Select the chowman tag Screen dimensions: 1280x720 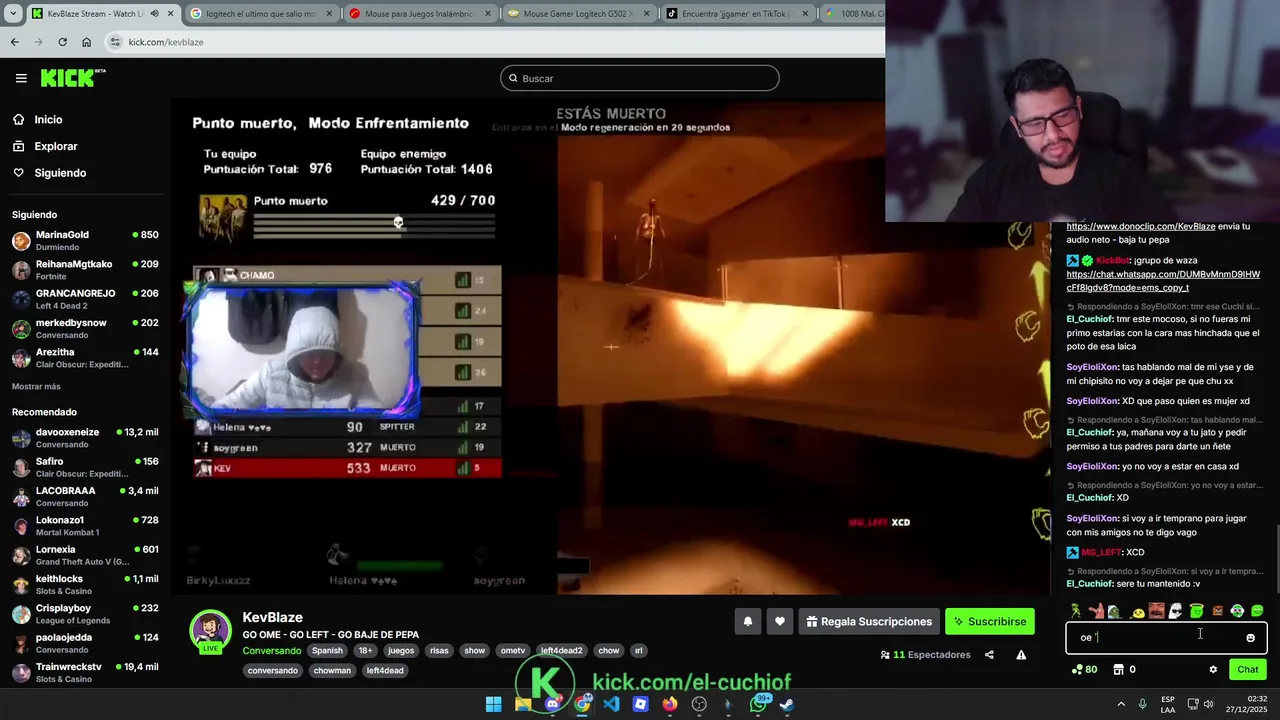332,670
